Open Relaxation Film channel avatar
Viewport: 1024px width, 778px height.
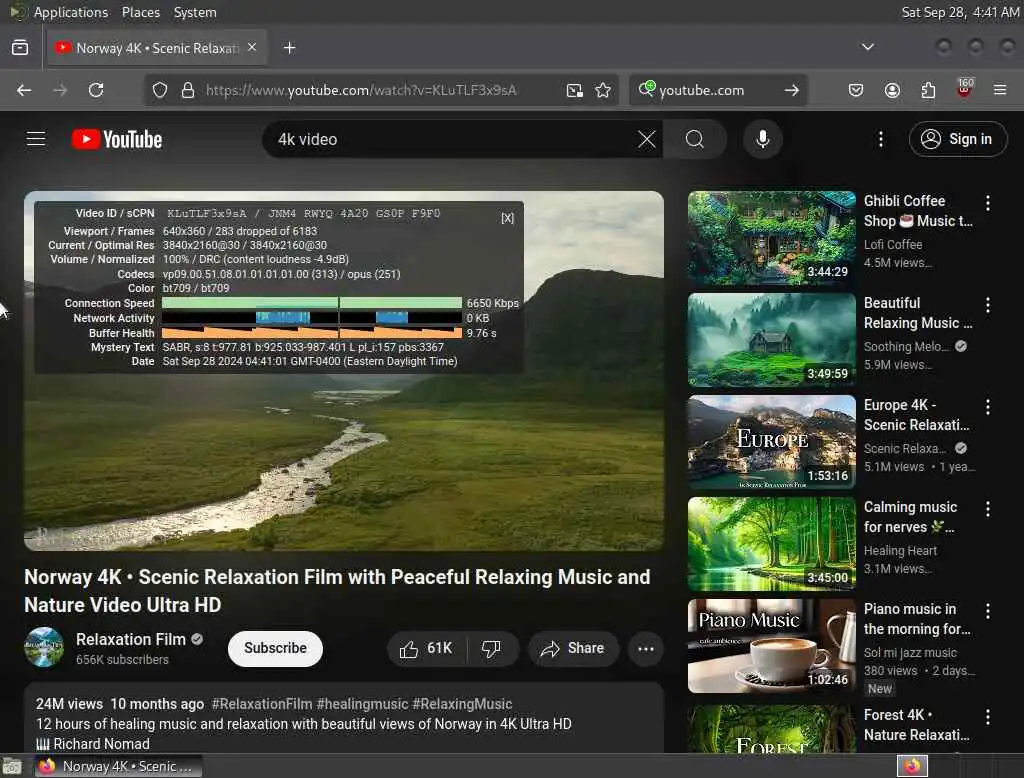coord(44,647)
